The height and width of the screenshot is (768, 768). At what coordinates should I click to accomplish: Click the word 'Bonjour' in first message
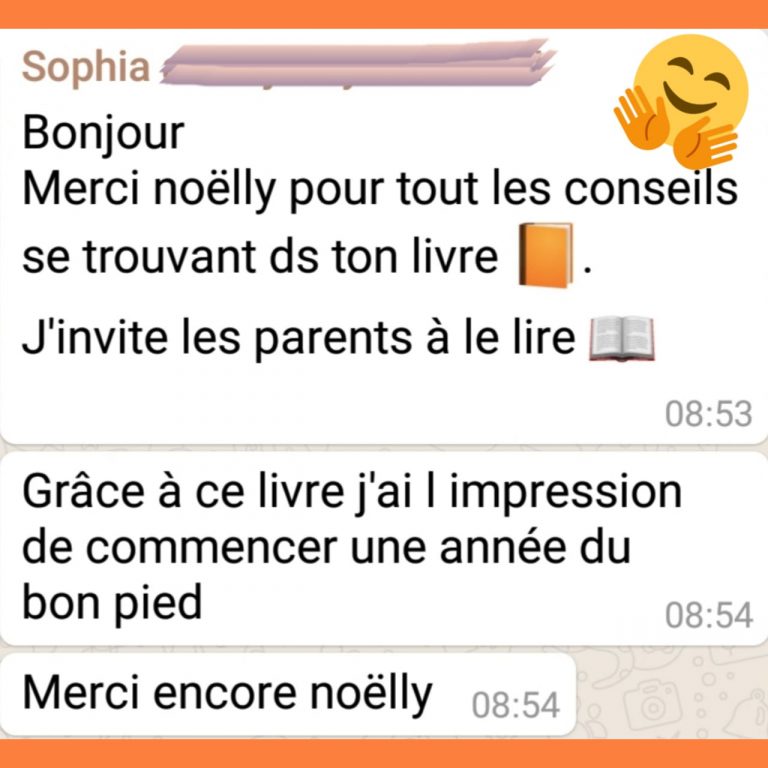point(103,134)
